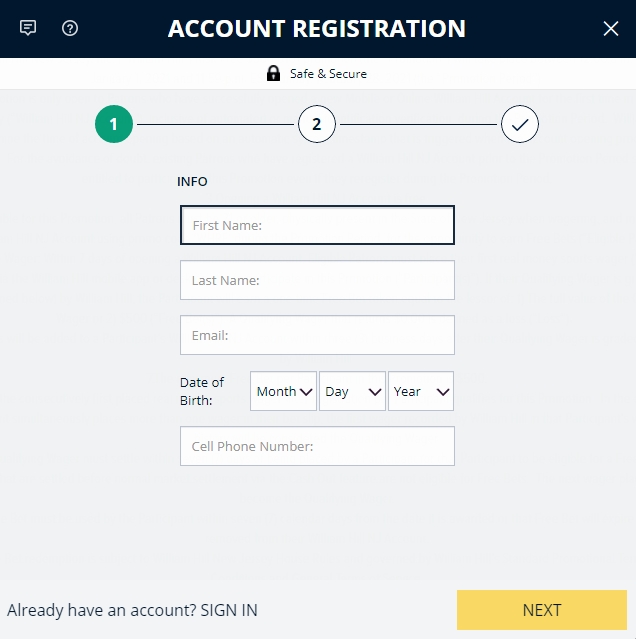Close the account registration dialog

pyautogui.click(x=611, y=29)
